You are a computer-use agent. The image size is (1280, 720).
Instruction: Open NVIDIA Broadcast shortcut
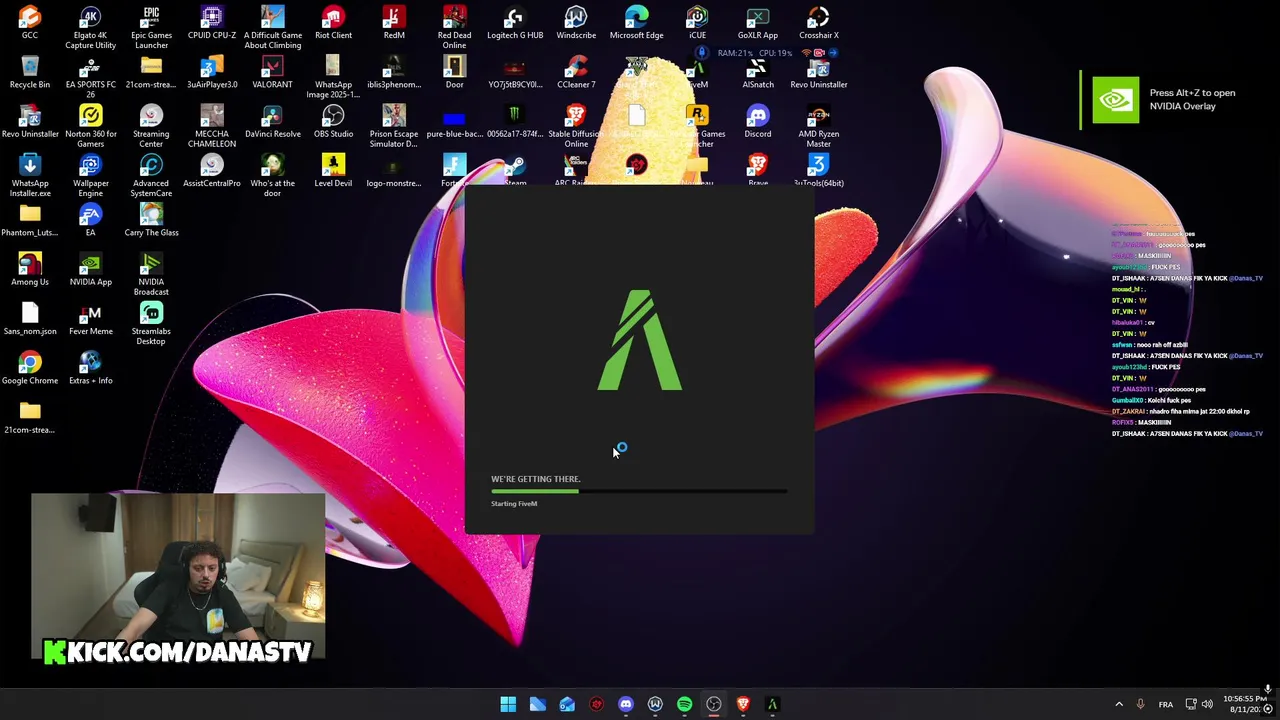tap(151, 273)
